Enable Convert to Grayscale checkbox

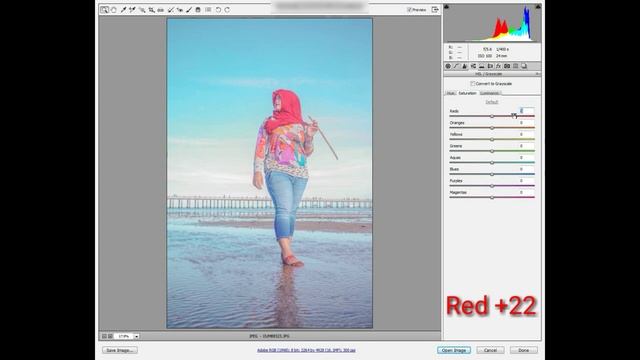[473, 84]
